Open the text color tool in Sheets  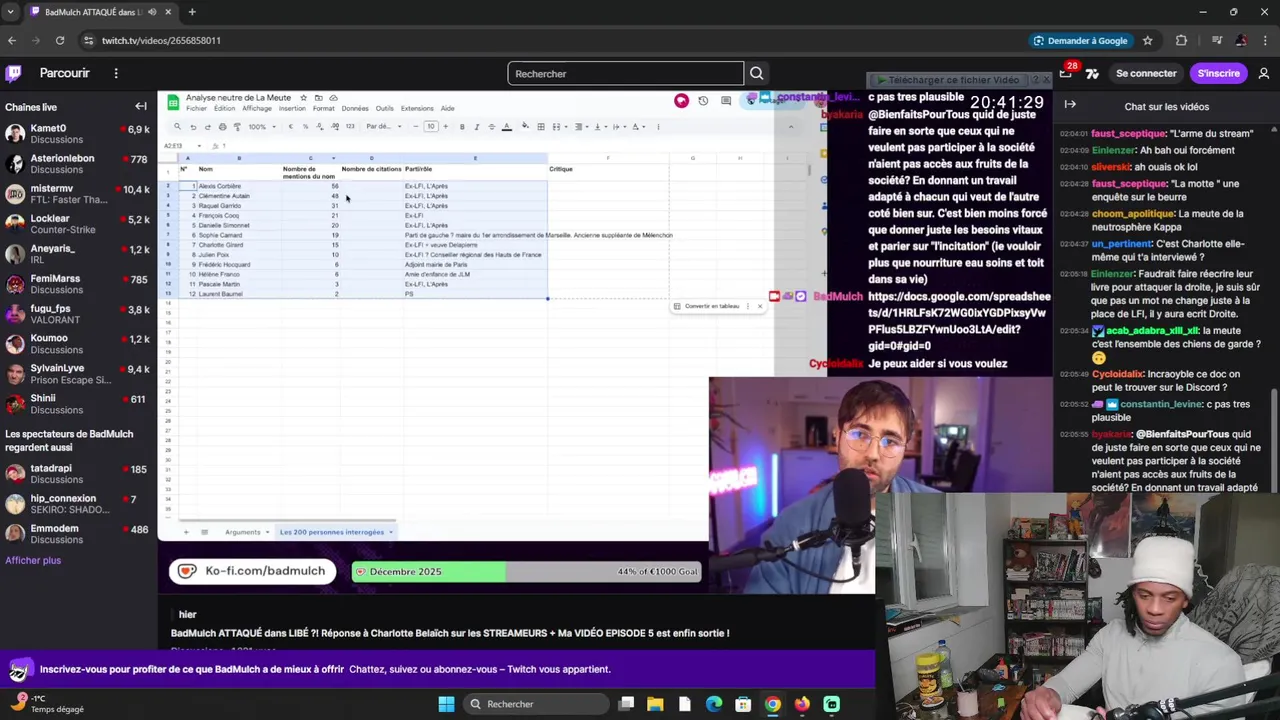point(507,127)
